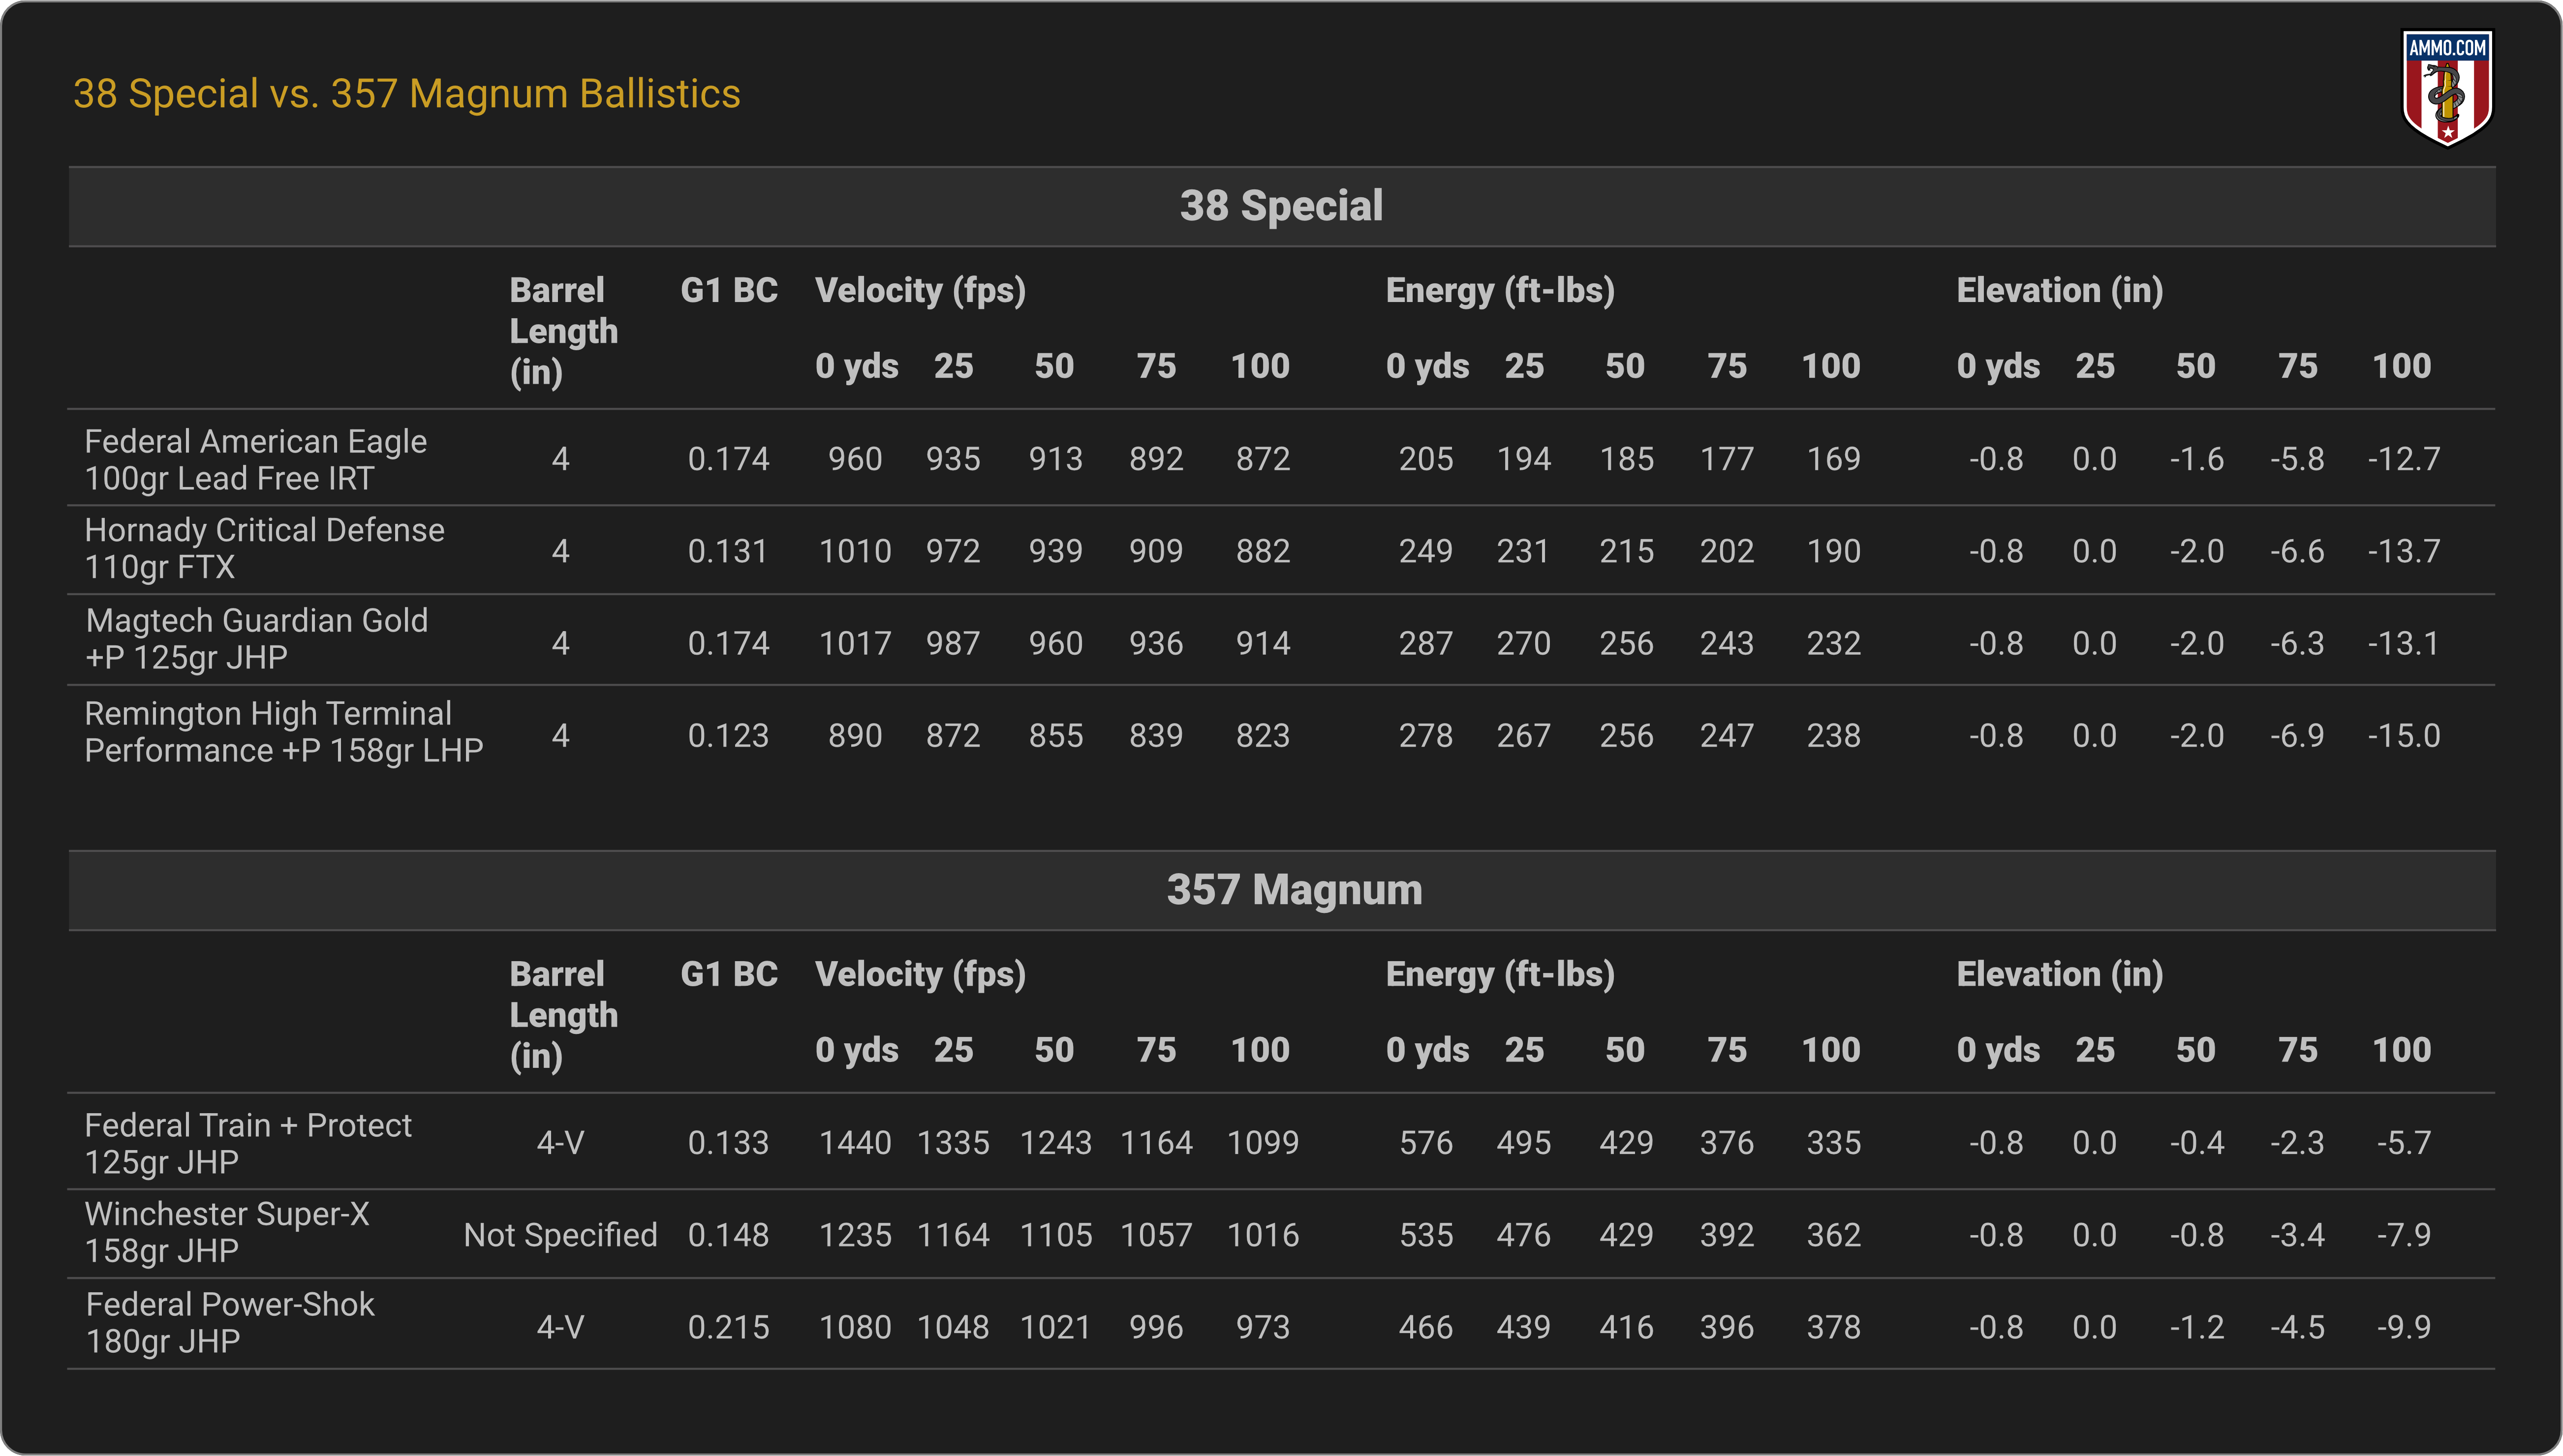The image size is (2563, 1456).
Task: Select muzzle velocity 1017 for Magtech Guardian Gold
Action: click(x=855, y=643)
